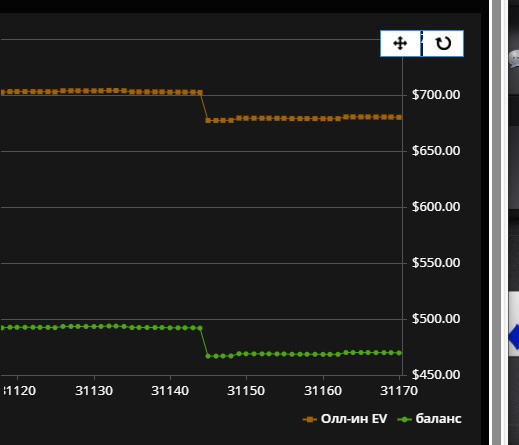Image resolution: width=519 pixels, height=445 pixels.
Task: Click the $600.00 axis label
Action: [436, 207]
